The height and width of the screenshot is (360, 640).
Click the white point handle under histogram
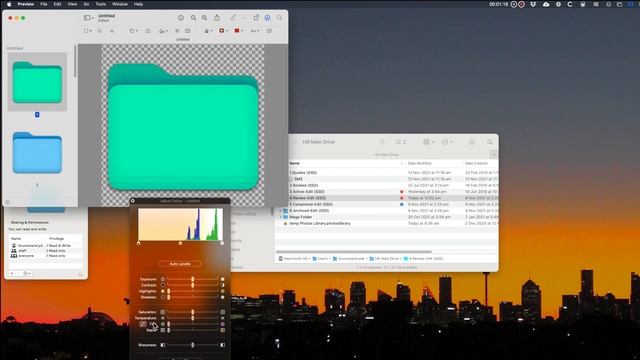(x=222, y=243)
